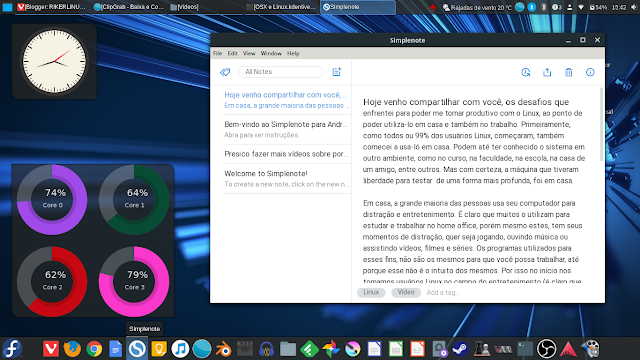Open the volume speaker tray icon
The image size is (640, 360).
[x=634, y=7]
